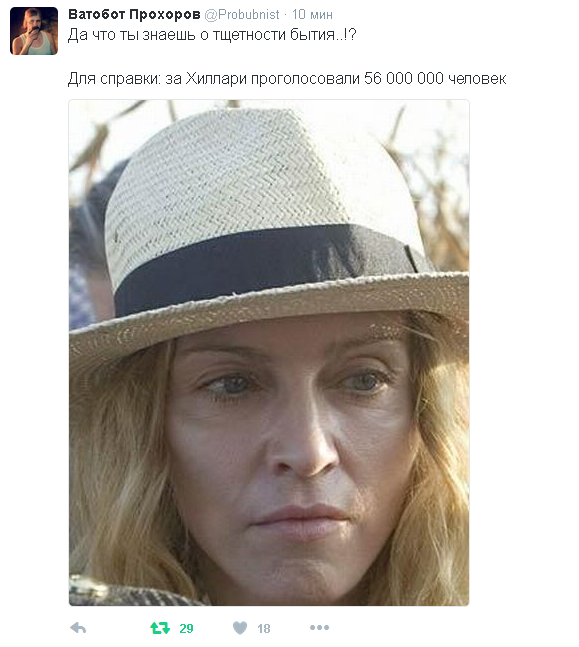Open the tweet via '10 мин' timestamp
The width and height of the screenshot is (579, 647).
click(312, 14)
